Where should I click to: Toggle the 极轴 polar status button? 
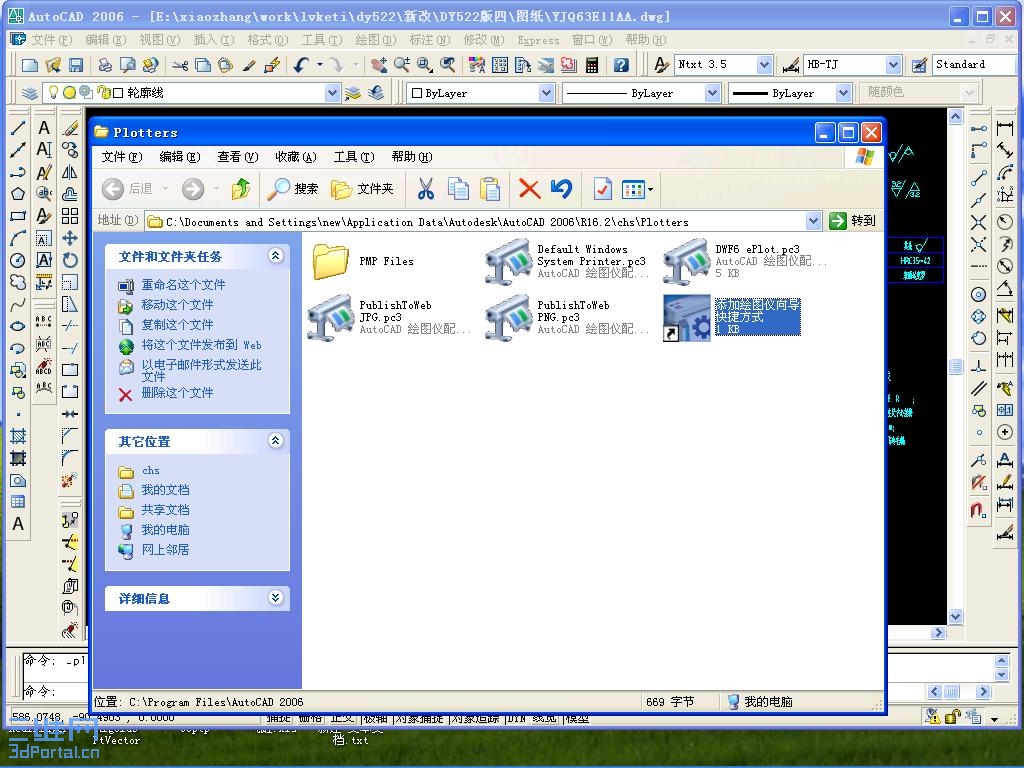(376, 718)
